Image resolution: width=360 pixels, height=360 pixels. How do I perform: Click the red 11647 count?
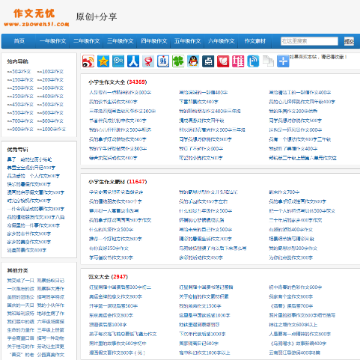tap(137, 182)
